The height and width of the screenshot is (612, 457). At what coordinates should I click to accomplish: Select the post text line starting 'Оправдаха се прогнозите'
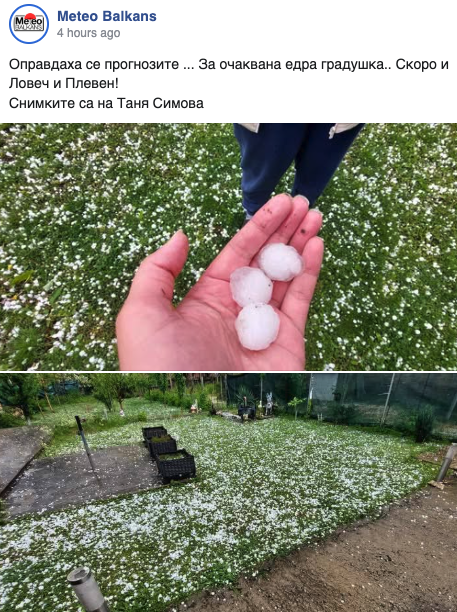pos(229,64)
